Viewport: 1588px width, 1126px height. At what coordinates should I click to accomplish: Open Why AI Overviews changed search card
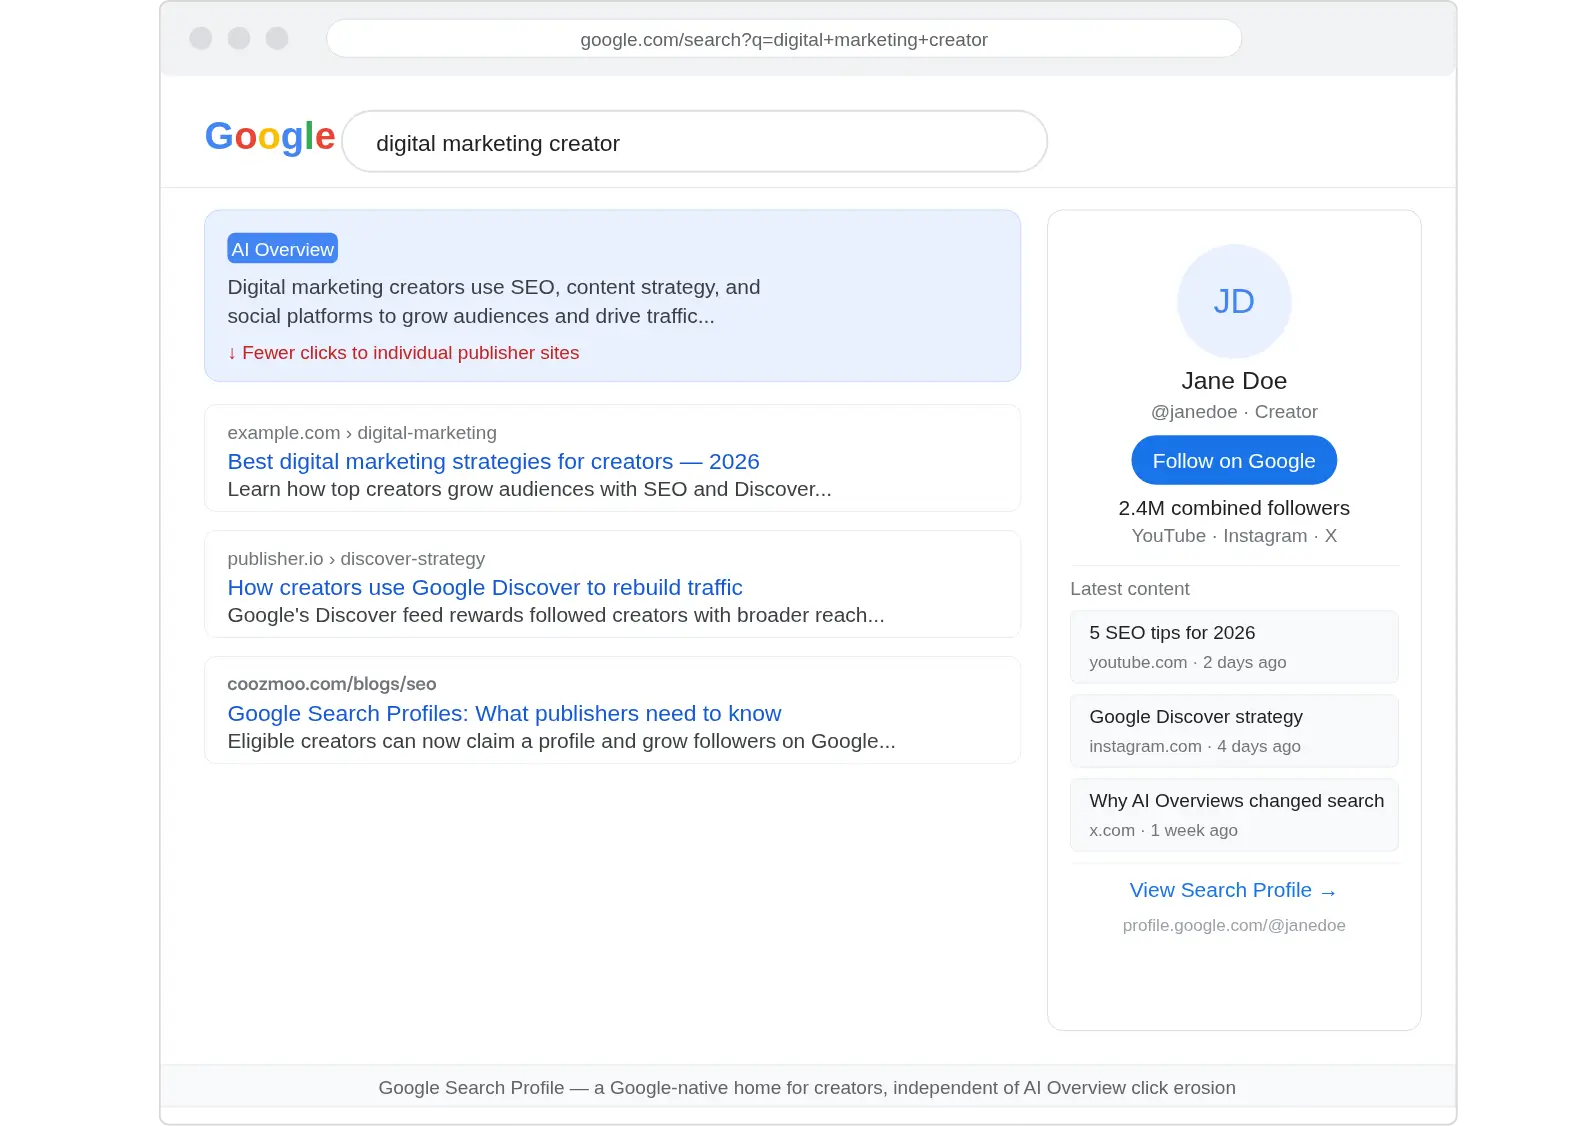1234,815
